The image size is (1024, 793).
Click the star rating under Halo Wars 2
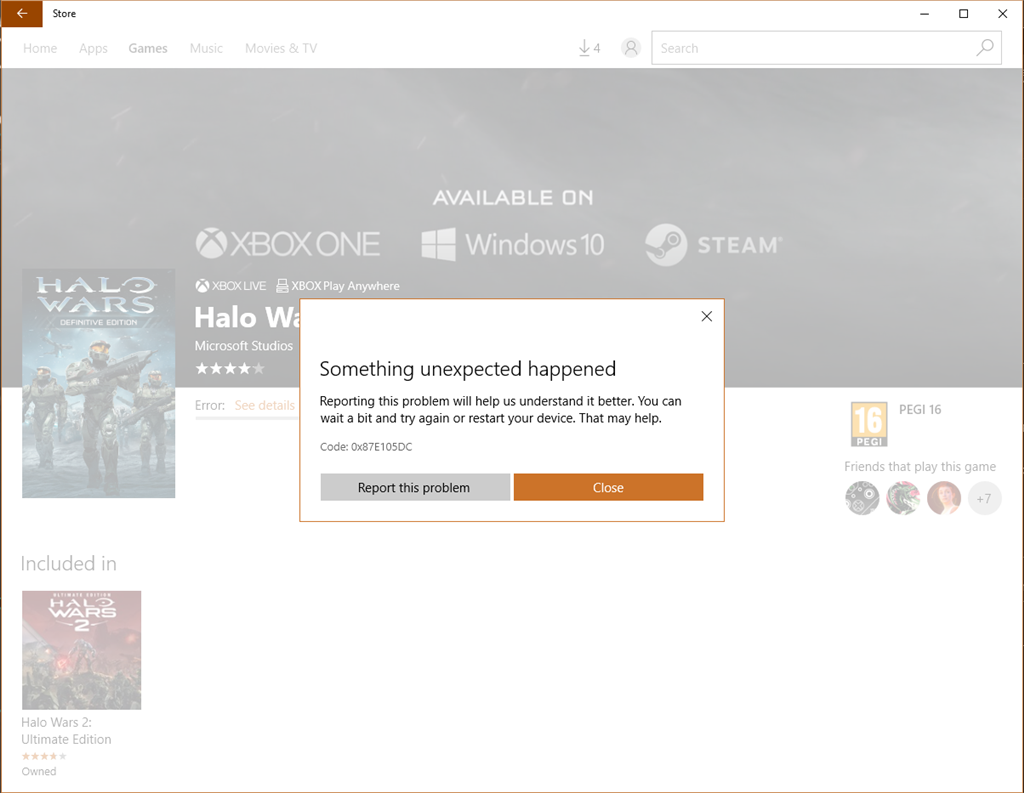click(x=44, y=756)
